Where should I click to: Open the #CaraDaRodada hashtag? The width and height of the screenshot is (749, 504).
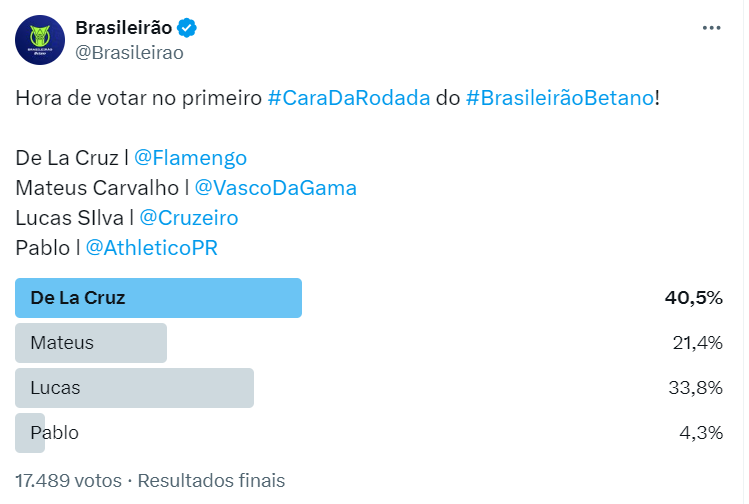[349, 99]
